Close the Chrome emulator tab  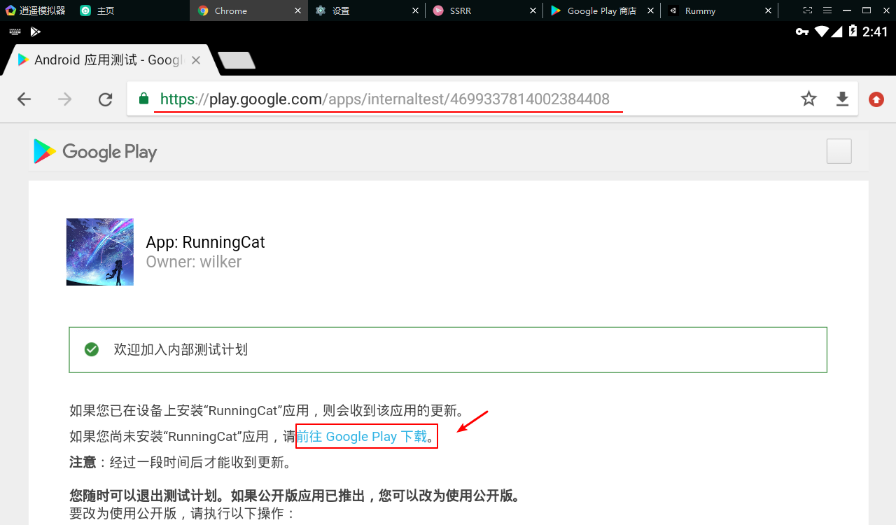click(298, 10)
